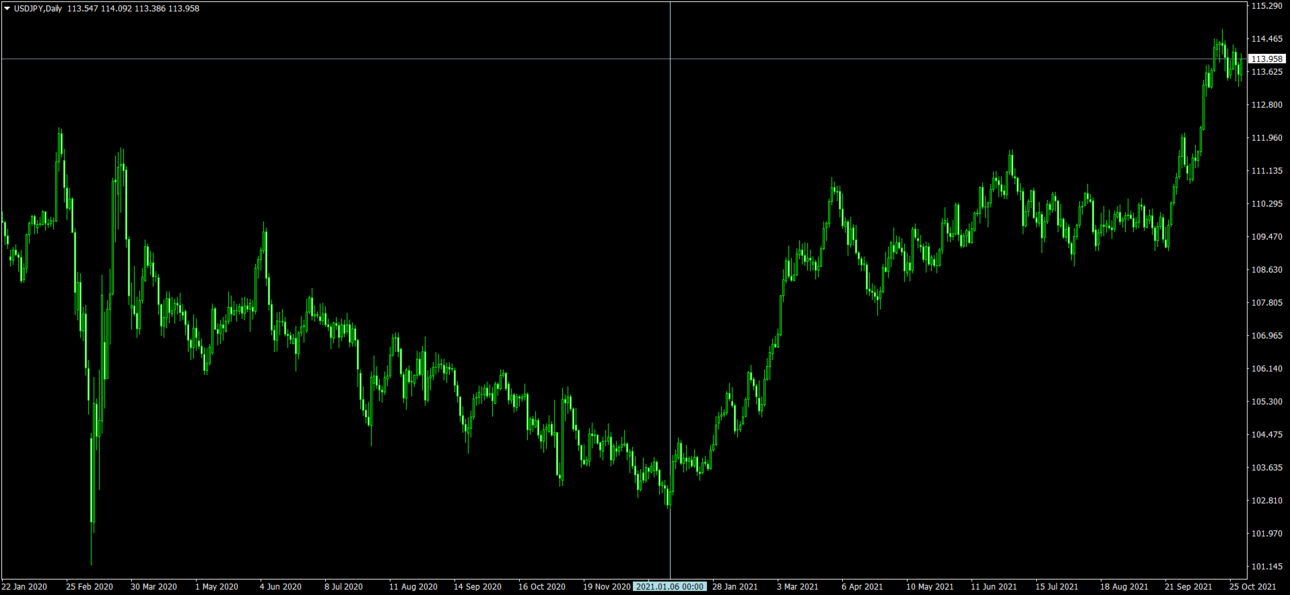Click the USDJPY,Daily chart title
Image resolution: width=1290 pixels, height=595 pixels.
pos(37,9)
